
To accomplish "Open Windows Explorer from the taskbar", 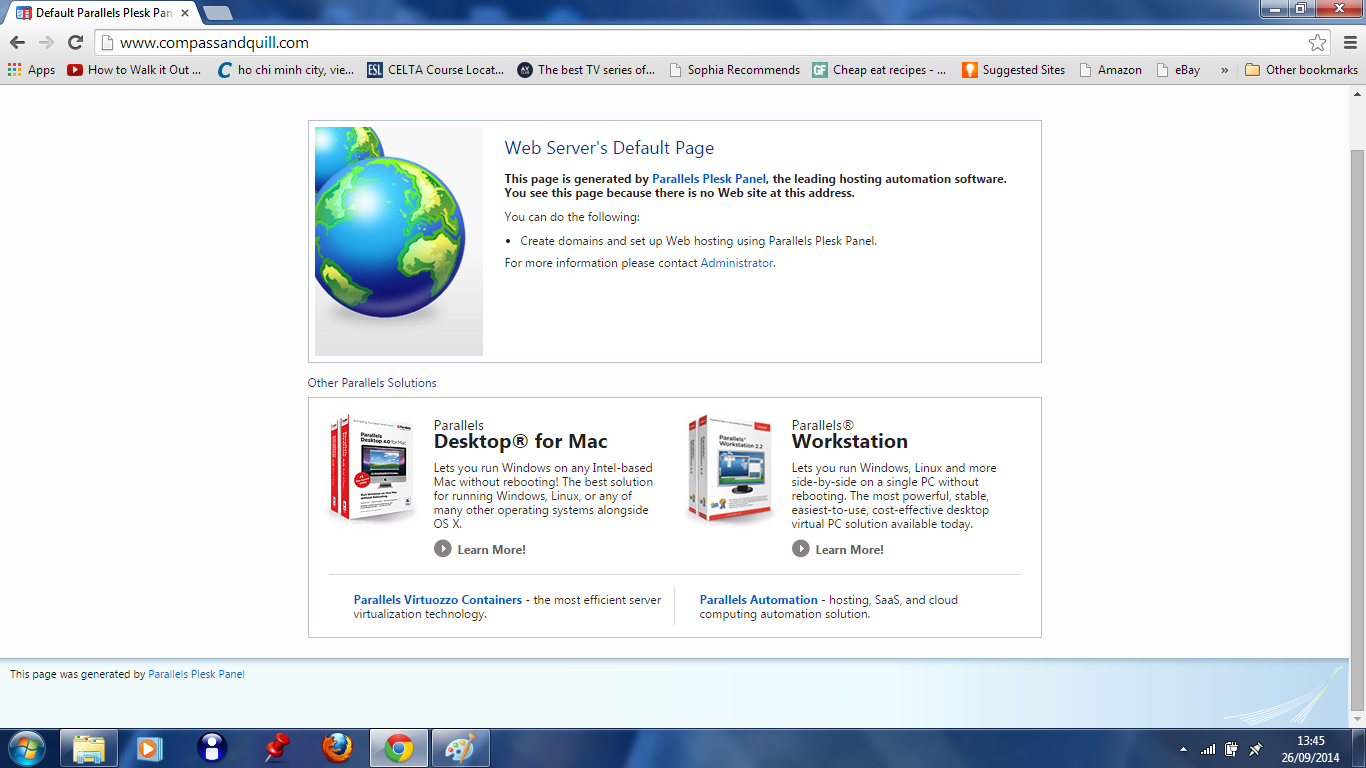I will click(x=89, y=748).
